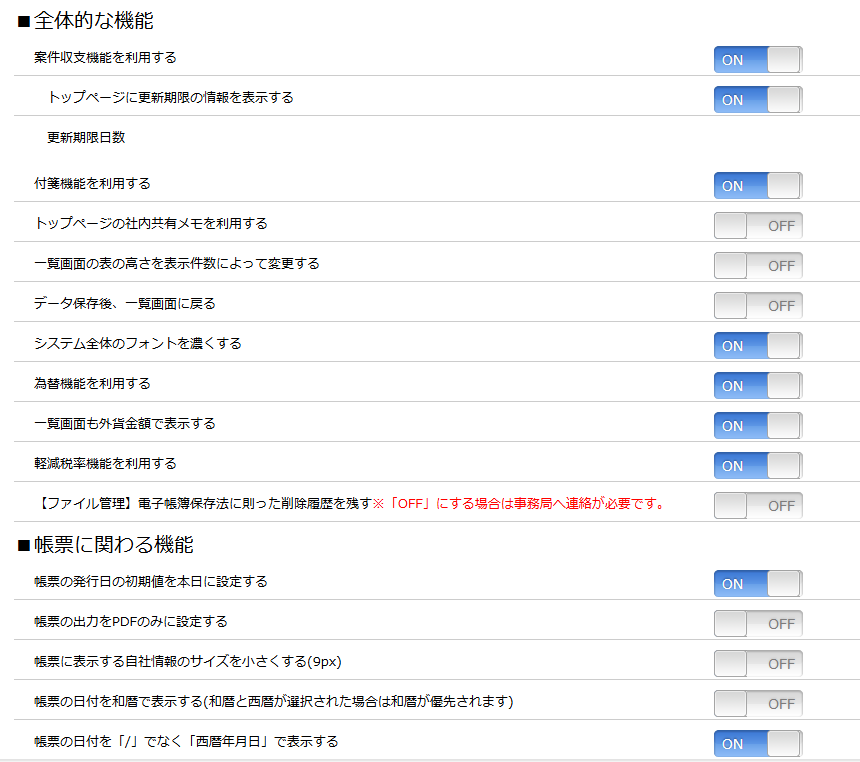
Task: Disable トップページに更新期限の情報を表示する switch
Action: [x=757, y=100]
